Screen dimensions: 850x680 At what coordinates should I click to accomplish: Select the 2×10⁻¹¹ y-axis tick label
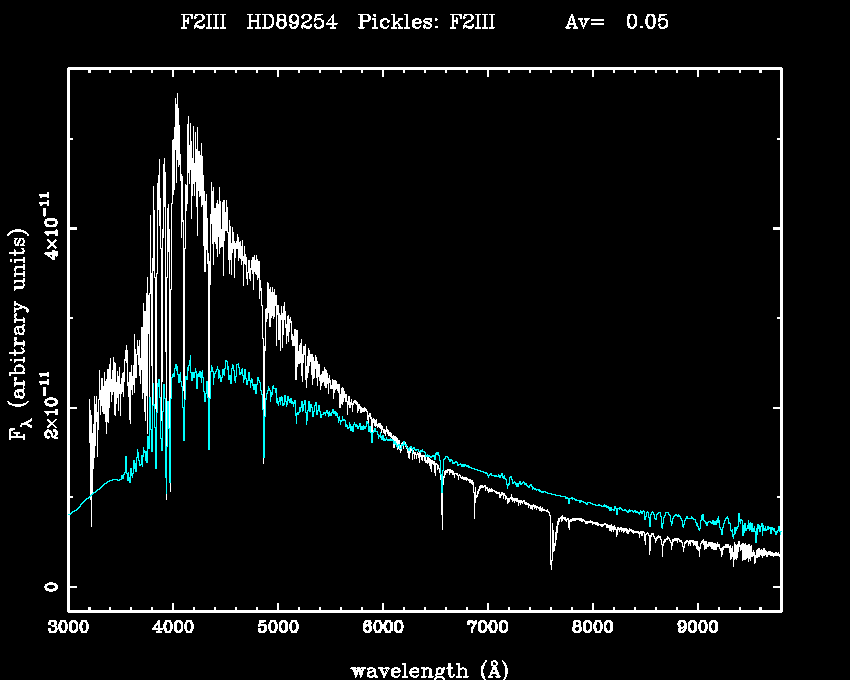click(47, 408)
